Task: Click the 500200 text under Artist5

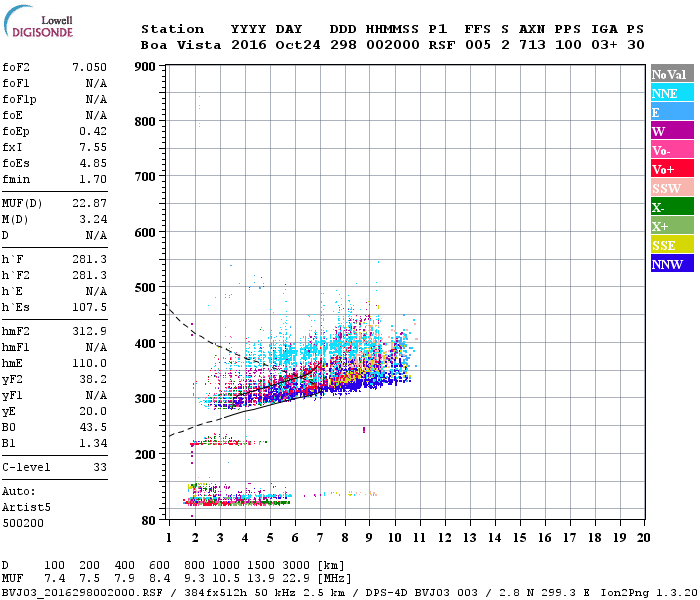Action: coord(23,523)
